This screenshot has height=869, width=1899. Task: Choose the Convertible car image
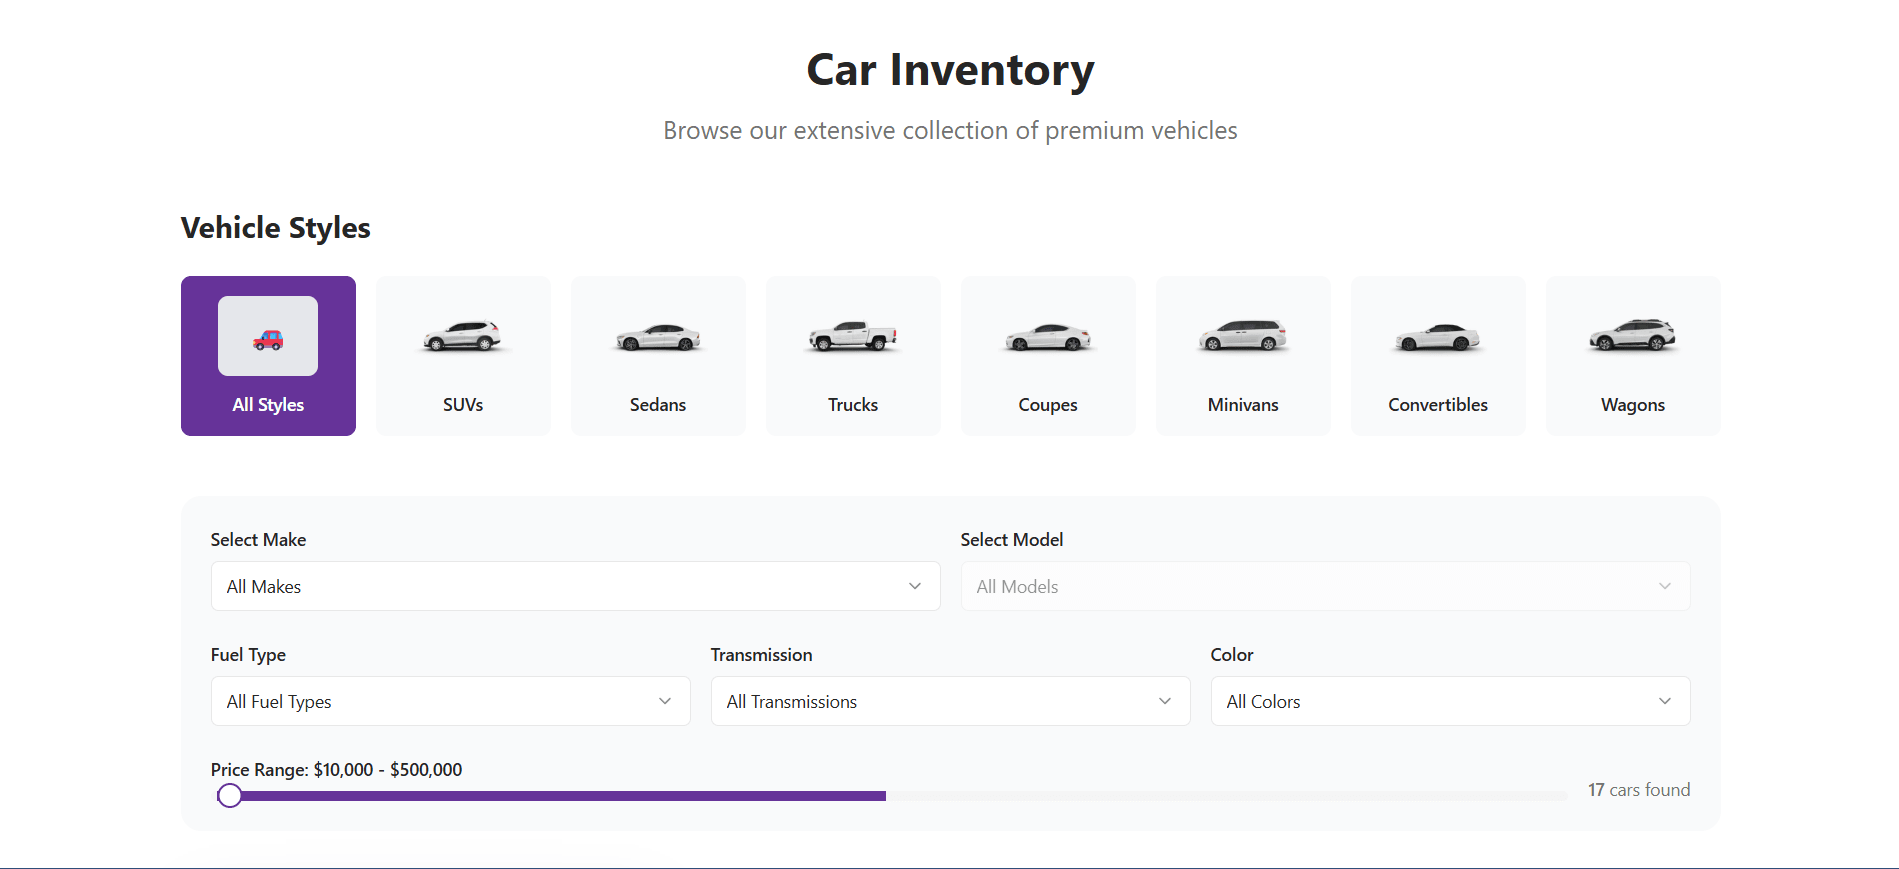(1437, 337)
